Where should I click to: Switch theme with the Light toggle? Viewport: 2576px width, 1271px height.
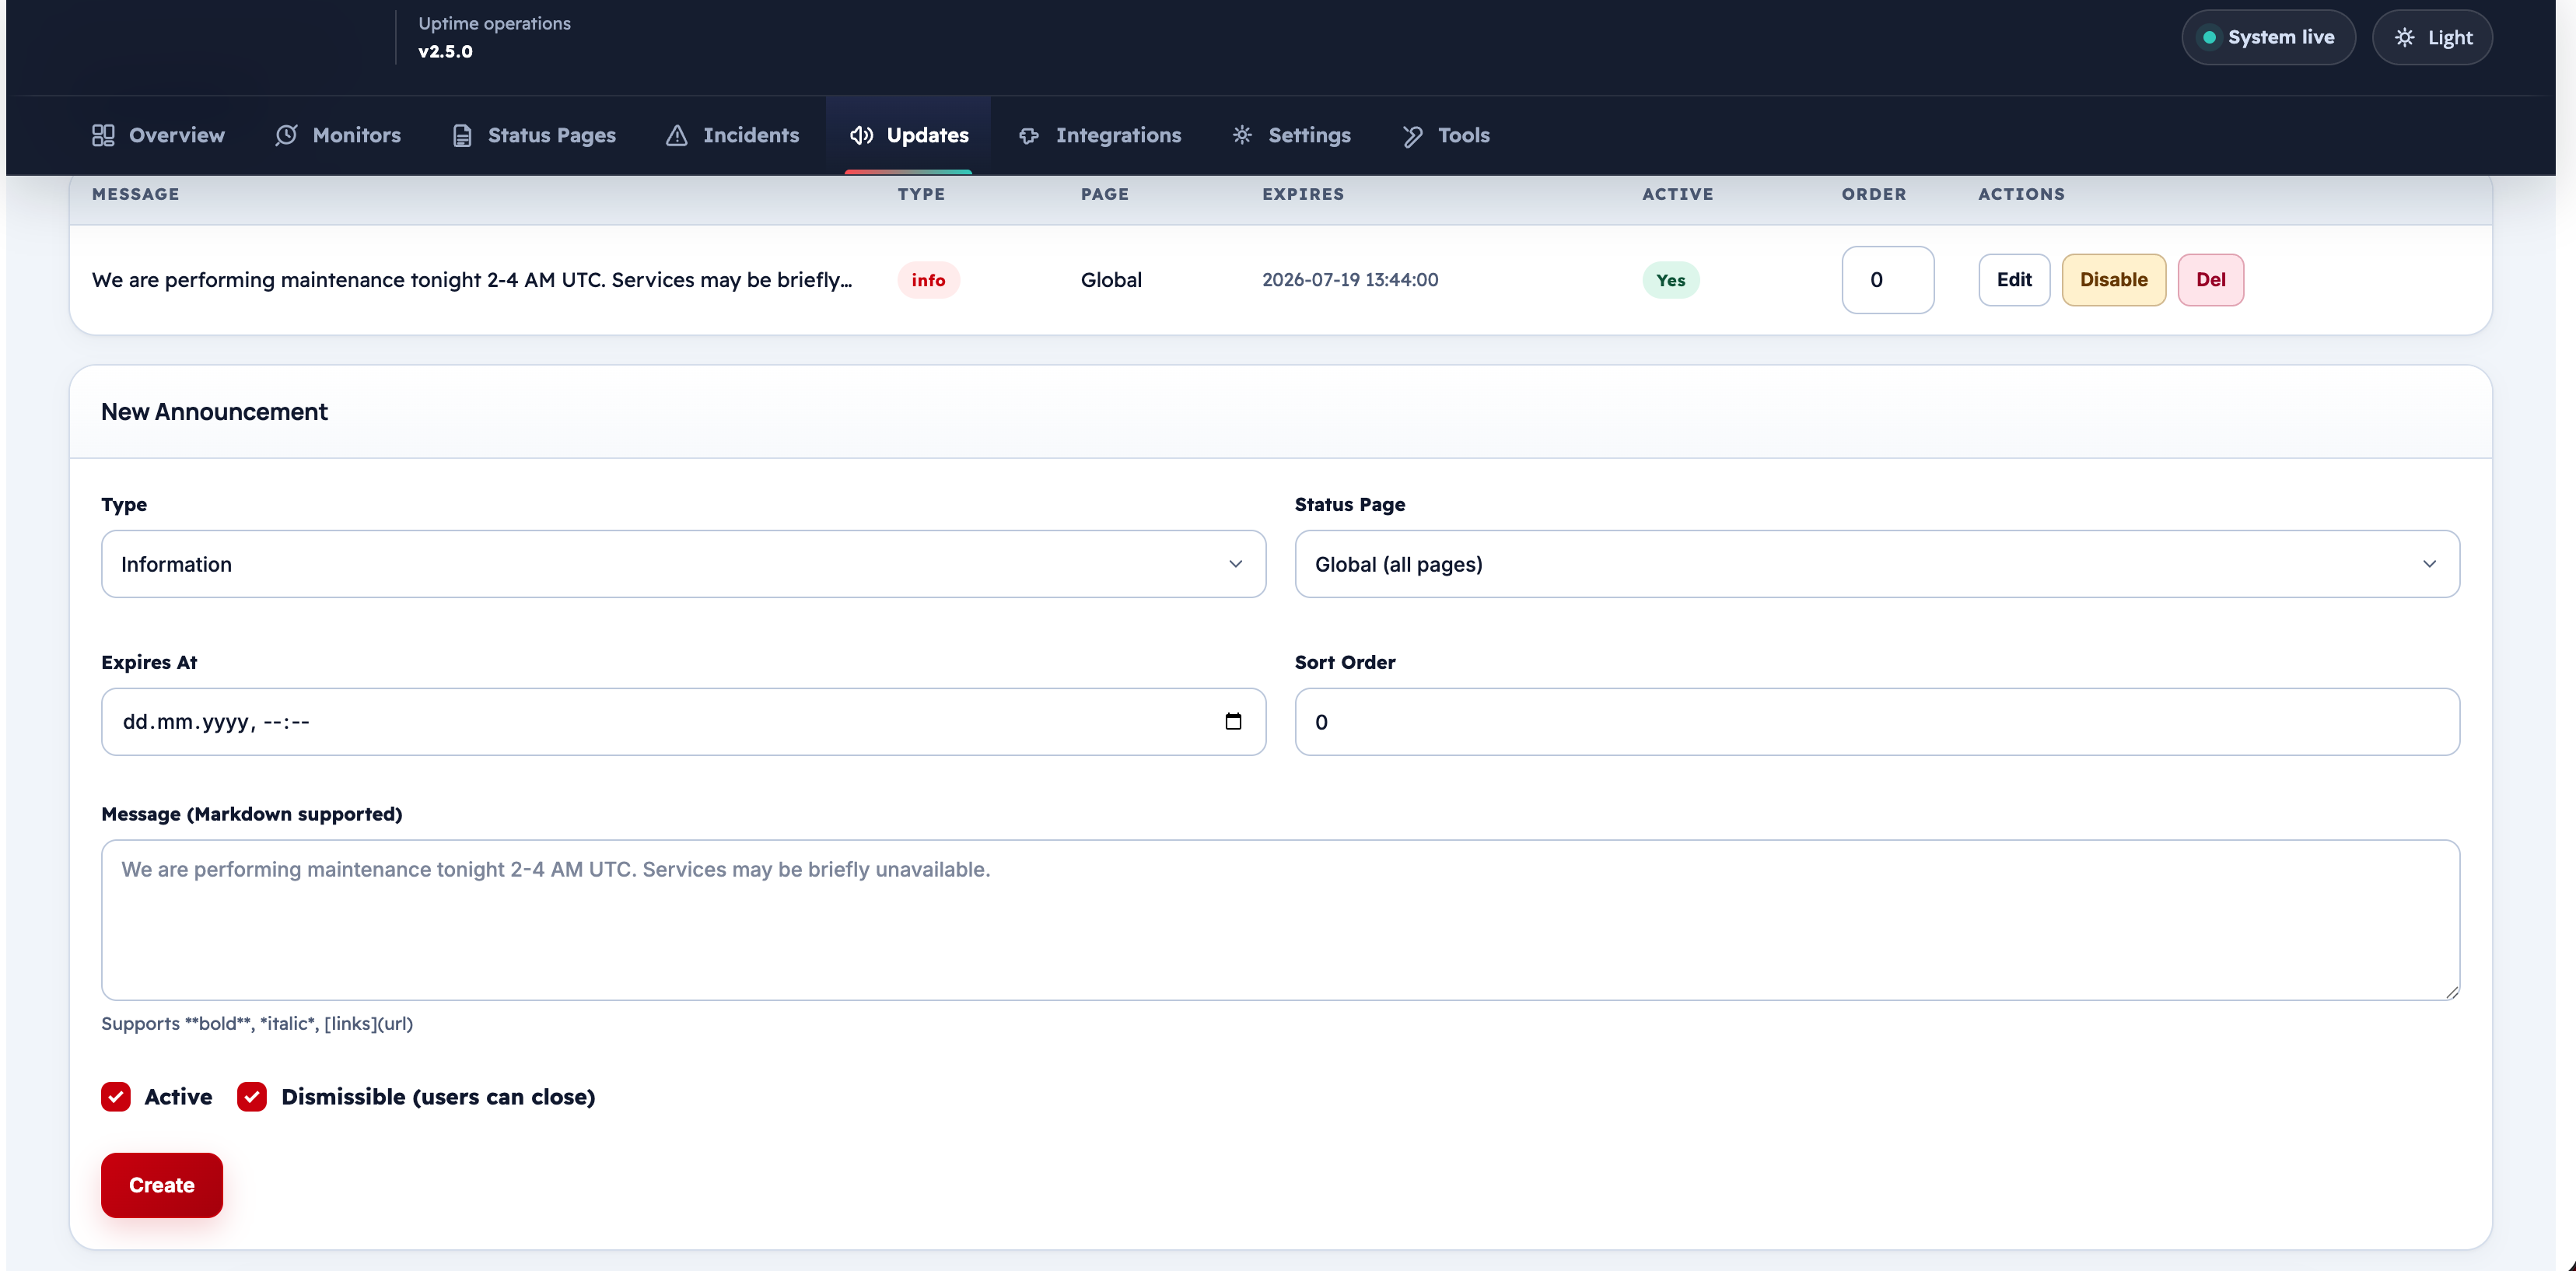pos(2432,37)
